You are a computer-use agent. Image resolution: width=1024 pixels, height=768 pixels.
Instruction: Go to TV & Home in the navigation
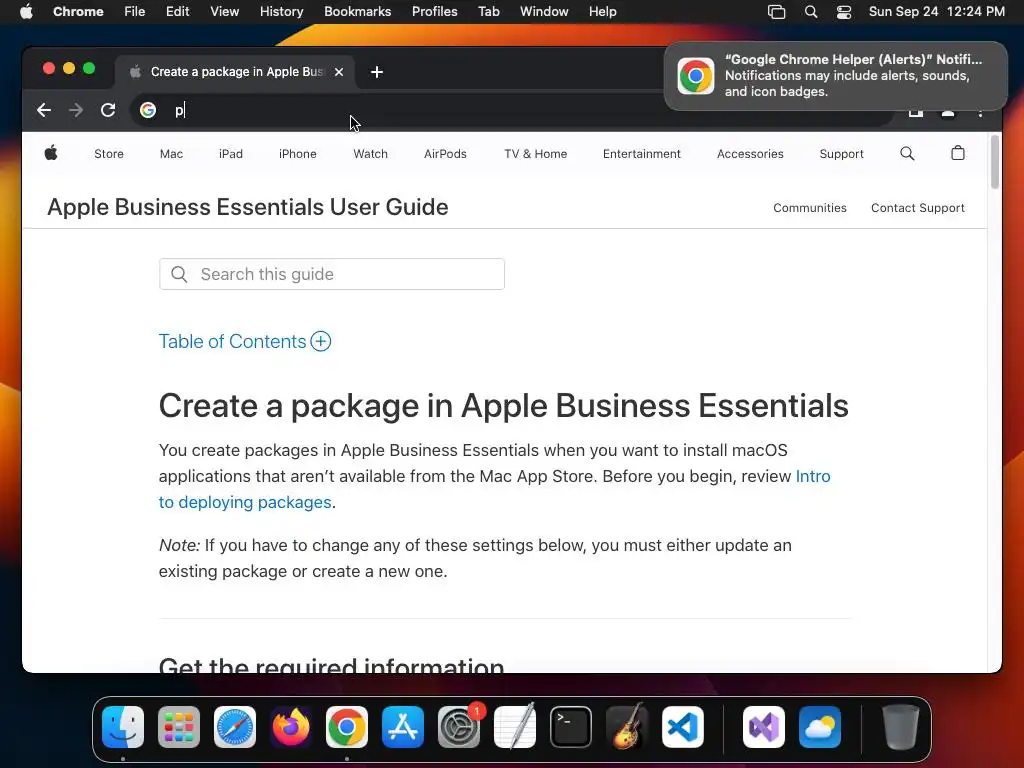tap(536, 153)
